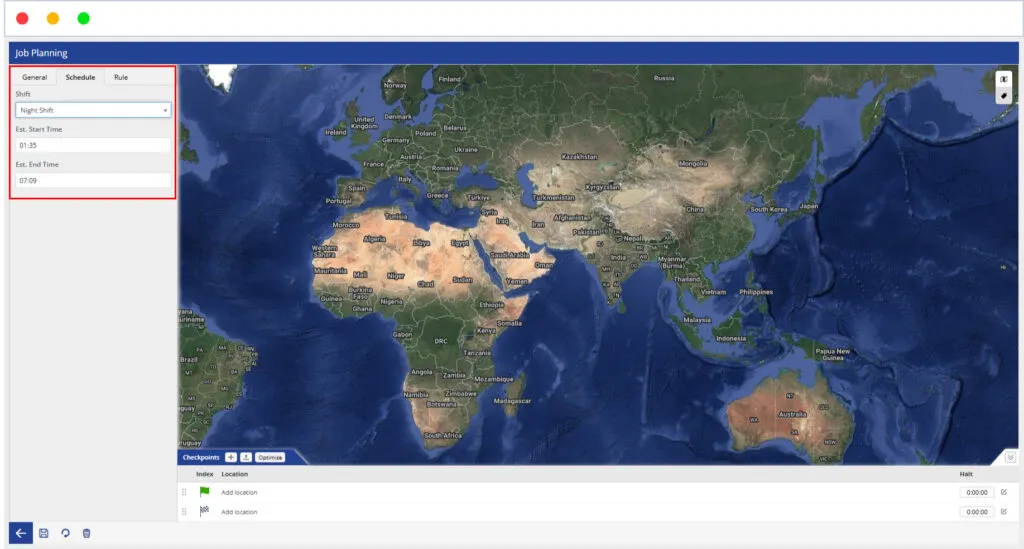Click the map layers icon at top right
This screenshot has height=549, width=1024.
tap(1003, 79)
